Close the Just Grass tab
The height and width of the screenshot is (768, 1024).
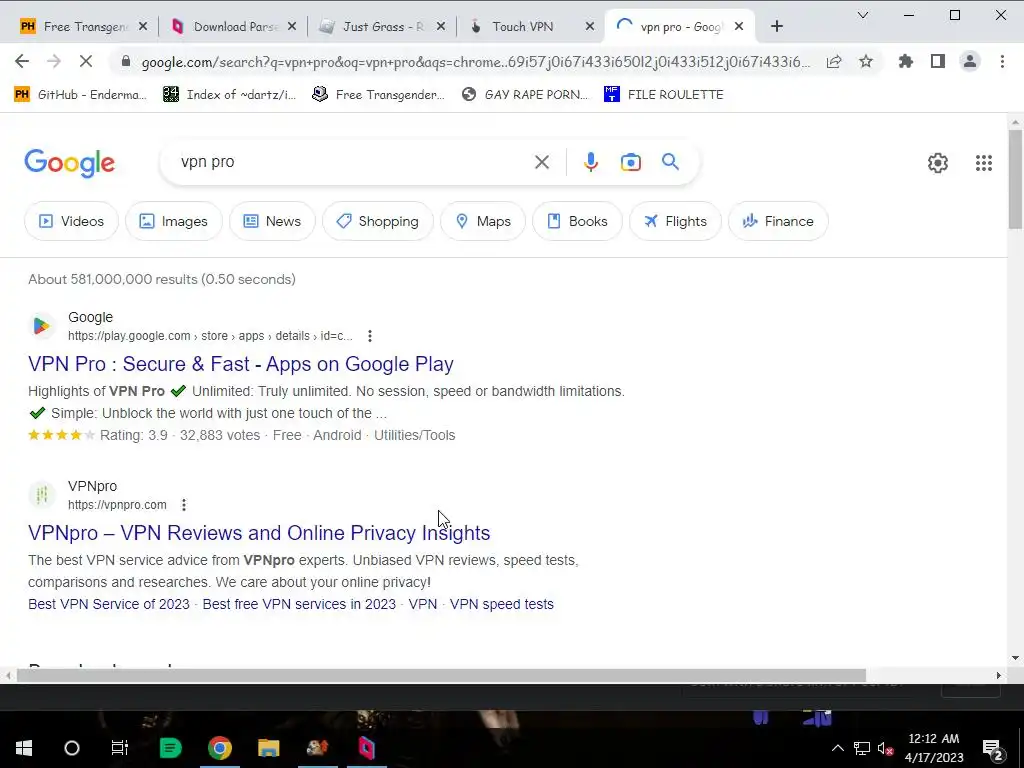click(x=441, y=26)
